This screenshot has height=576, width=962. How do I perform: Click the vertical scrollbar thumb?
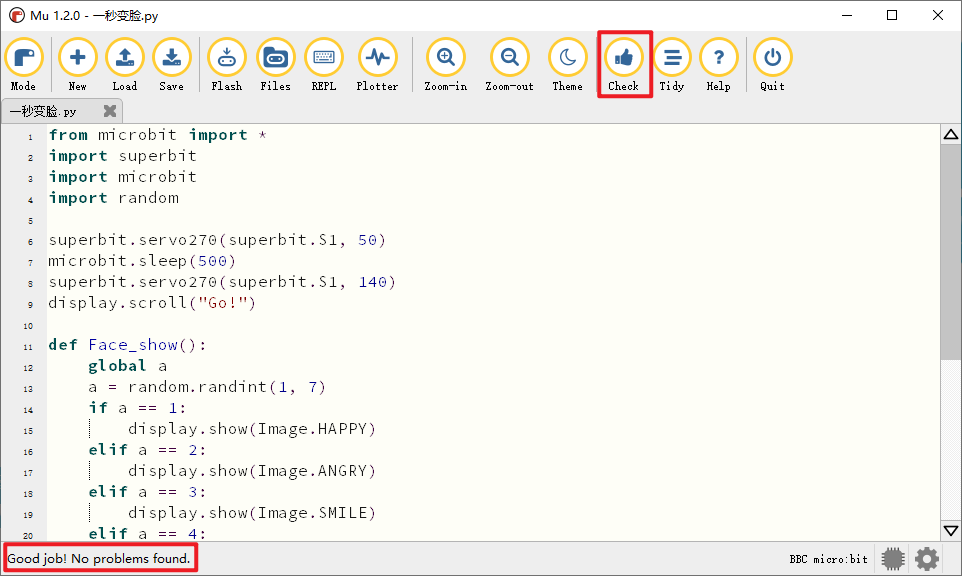coord(951,252)
